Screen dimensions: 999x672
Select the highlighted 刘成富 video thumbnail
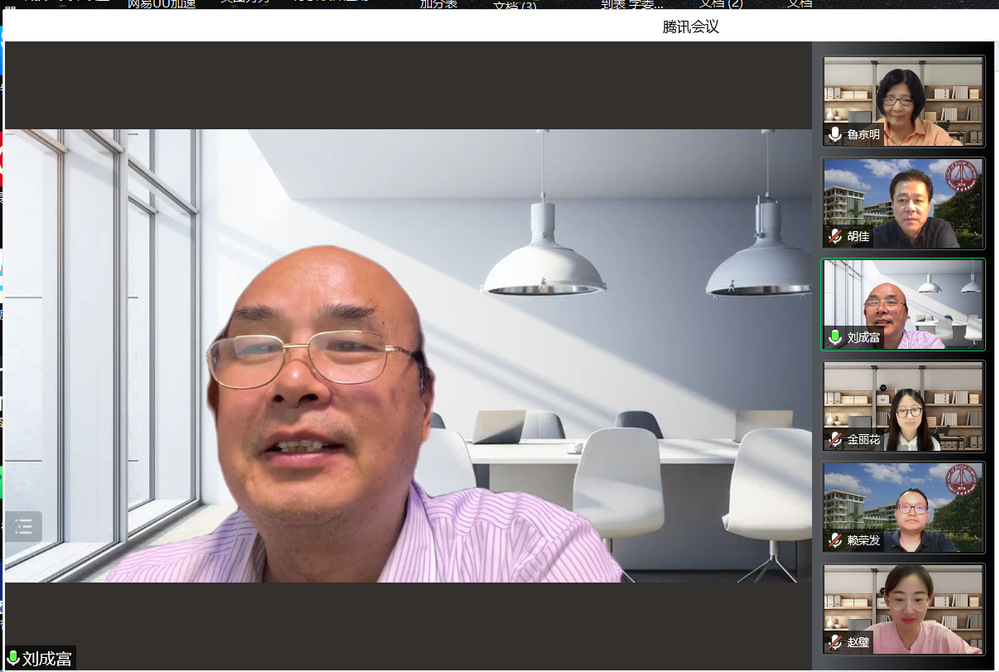903,302
